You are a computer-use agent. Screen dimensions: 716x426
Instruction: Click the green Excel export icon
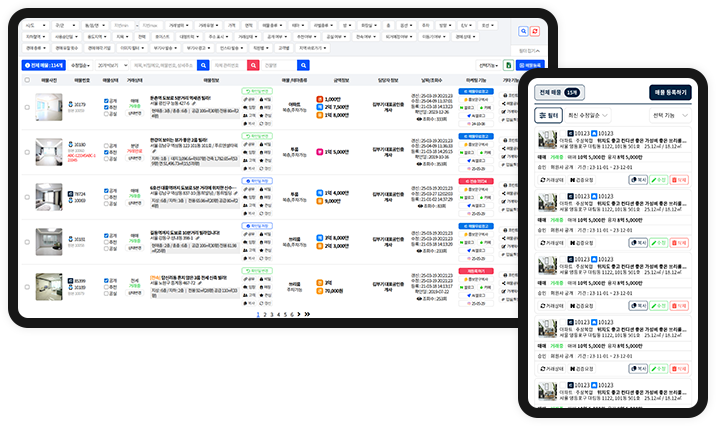pos(508,65)
